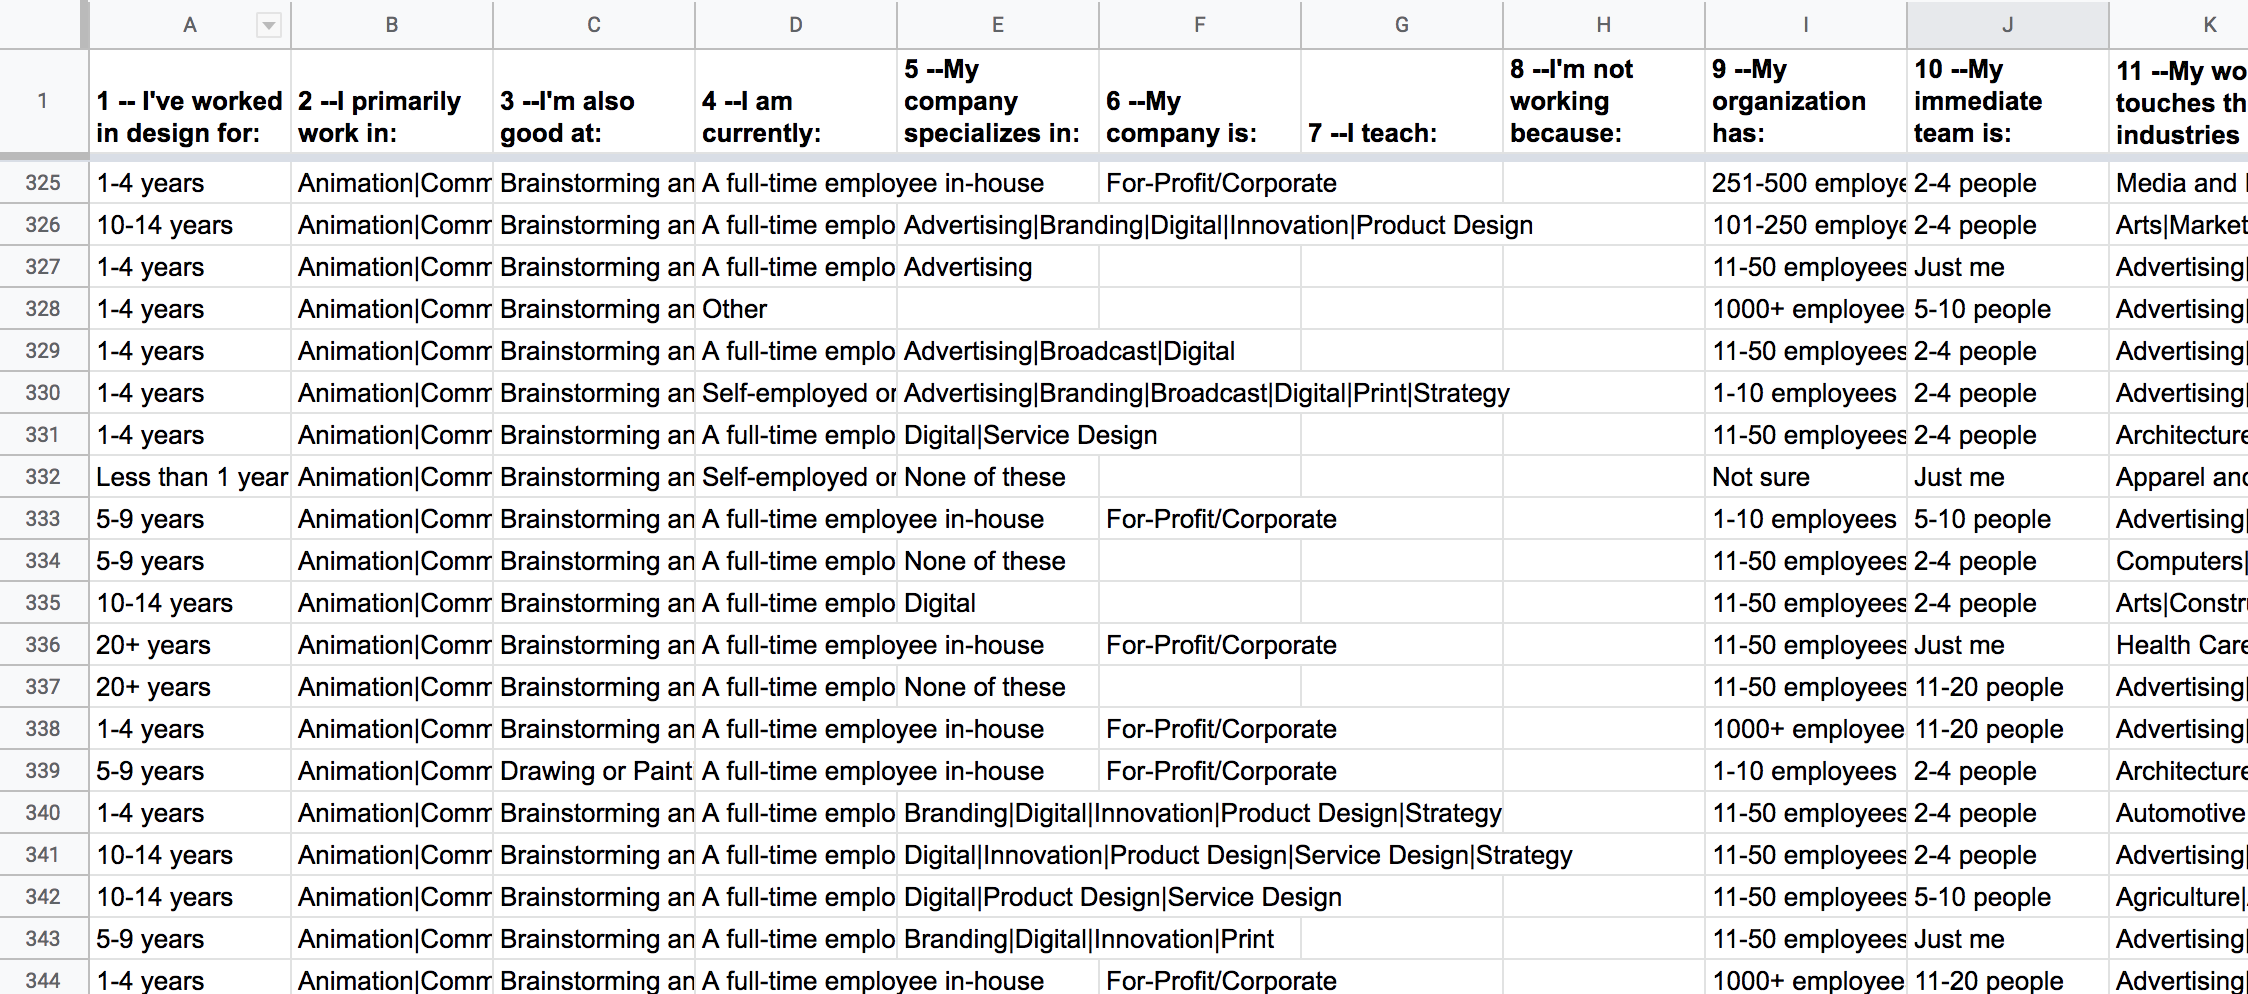
Task: Select the highlighted column J header
Action: click(x=2007, y=25)
